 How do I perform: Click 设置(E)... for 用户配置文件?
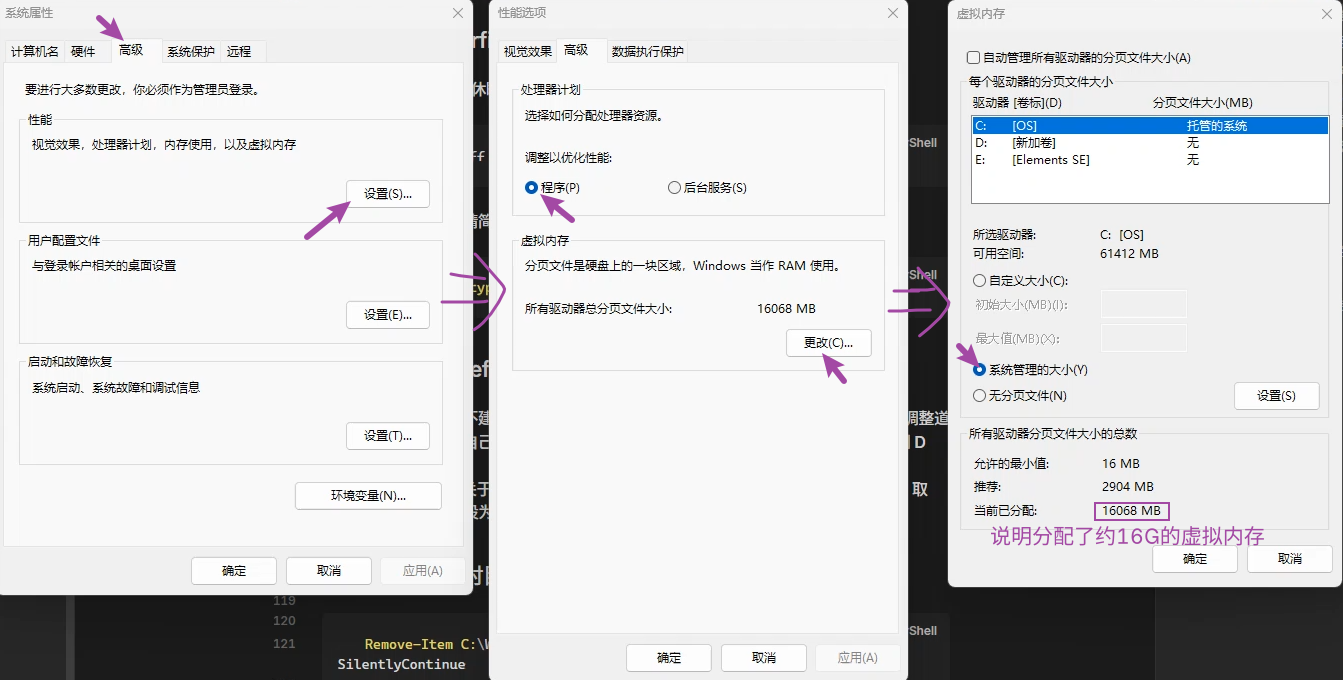[388, 315]
